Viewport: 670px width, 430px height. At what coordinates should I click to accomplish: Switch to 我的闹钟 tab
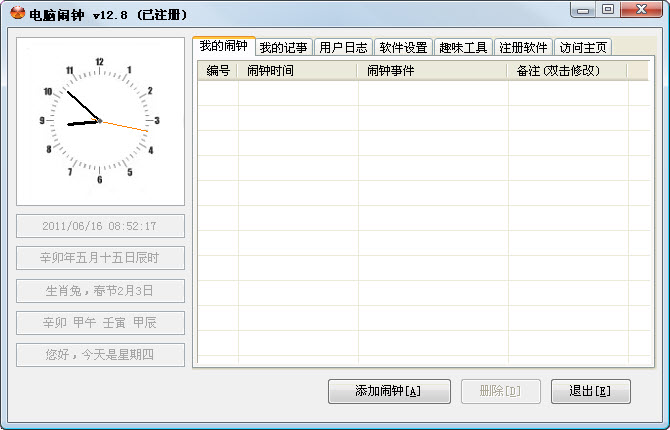pyautogui.click(x=223, y=46)
